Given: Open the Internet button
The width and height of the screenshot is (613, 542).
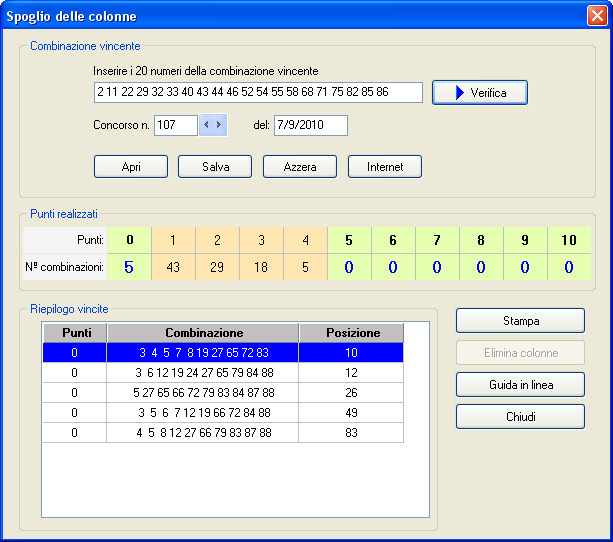Looking at the screenshot, I should (385, 167).
